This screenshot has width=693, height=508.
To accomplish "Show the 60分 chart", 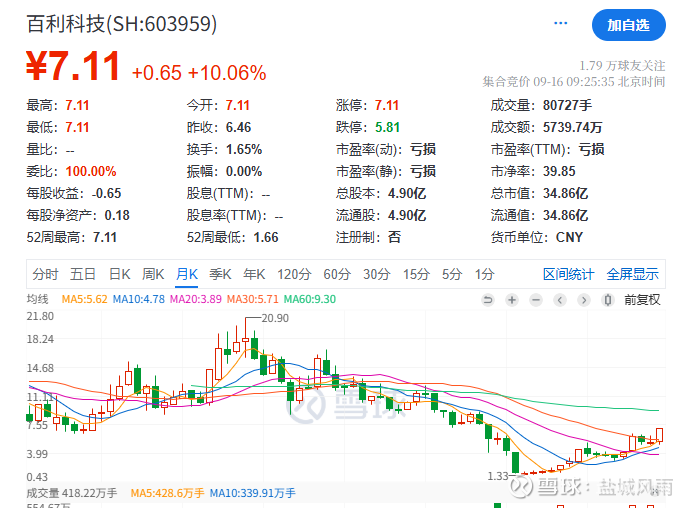I will [x=337, y=274].
